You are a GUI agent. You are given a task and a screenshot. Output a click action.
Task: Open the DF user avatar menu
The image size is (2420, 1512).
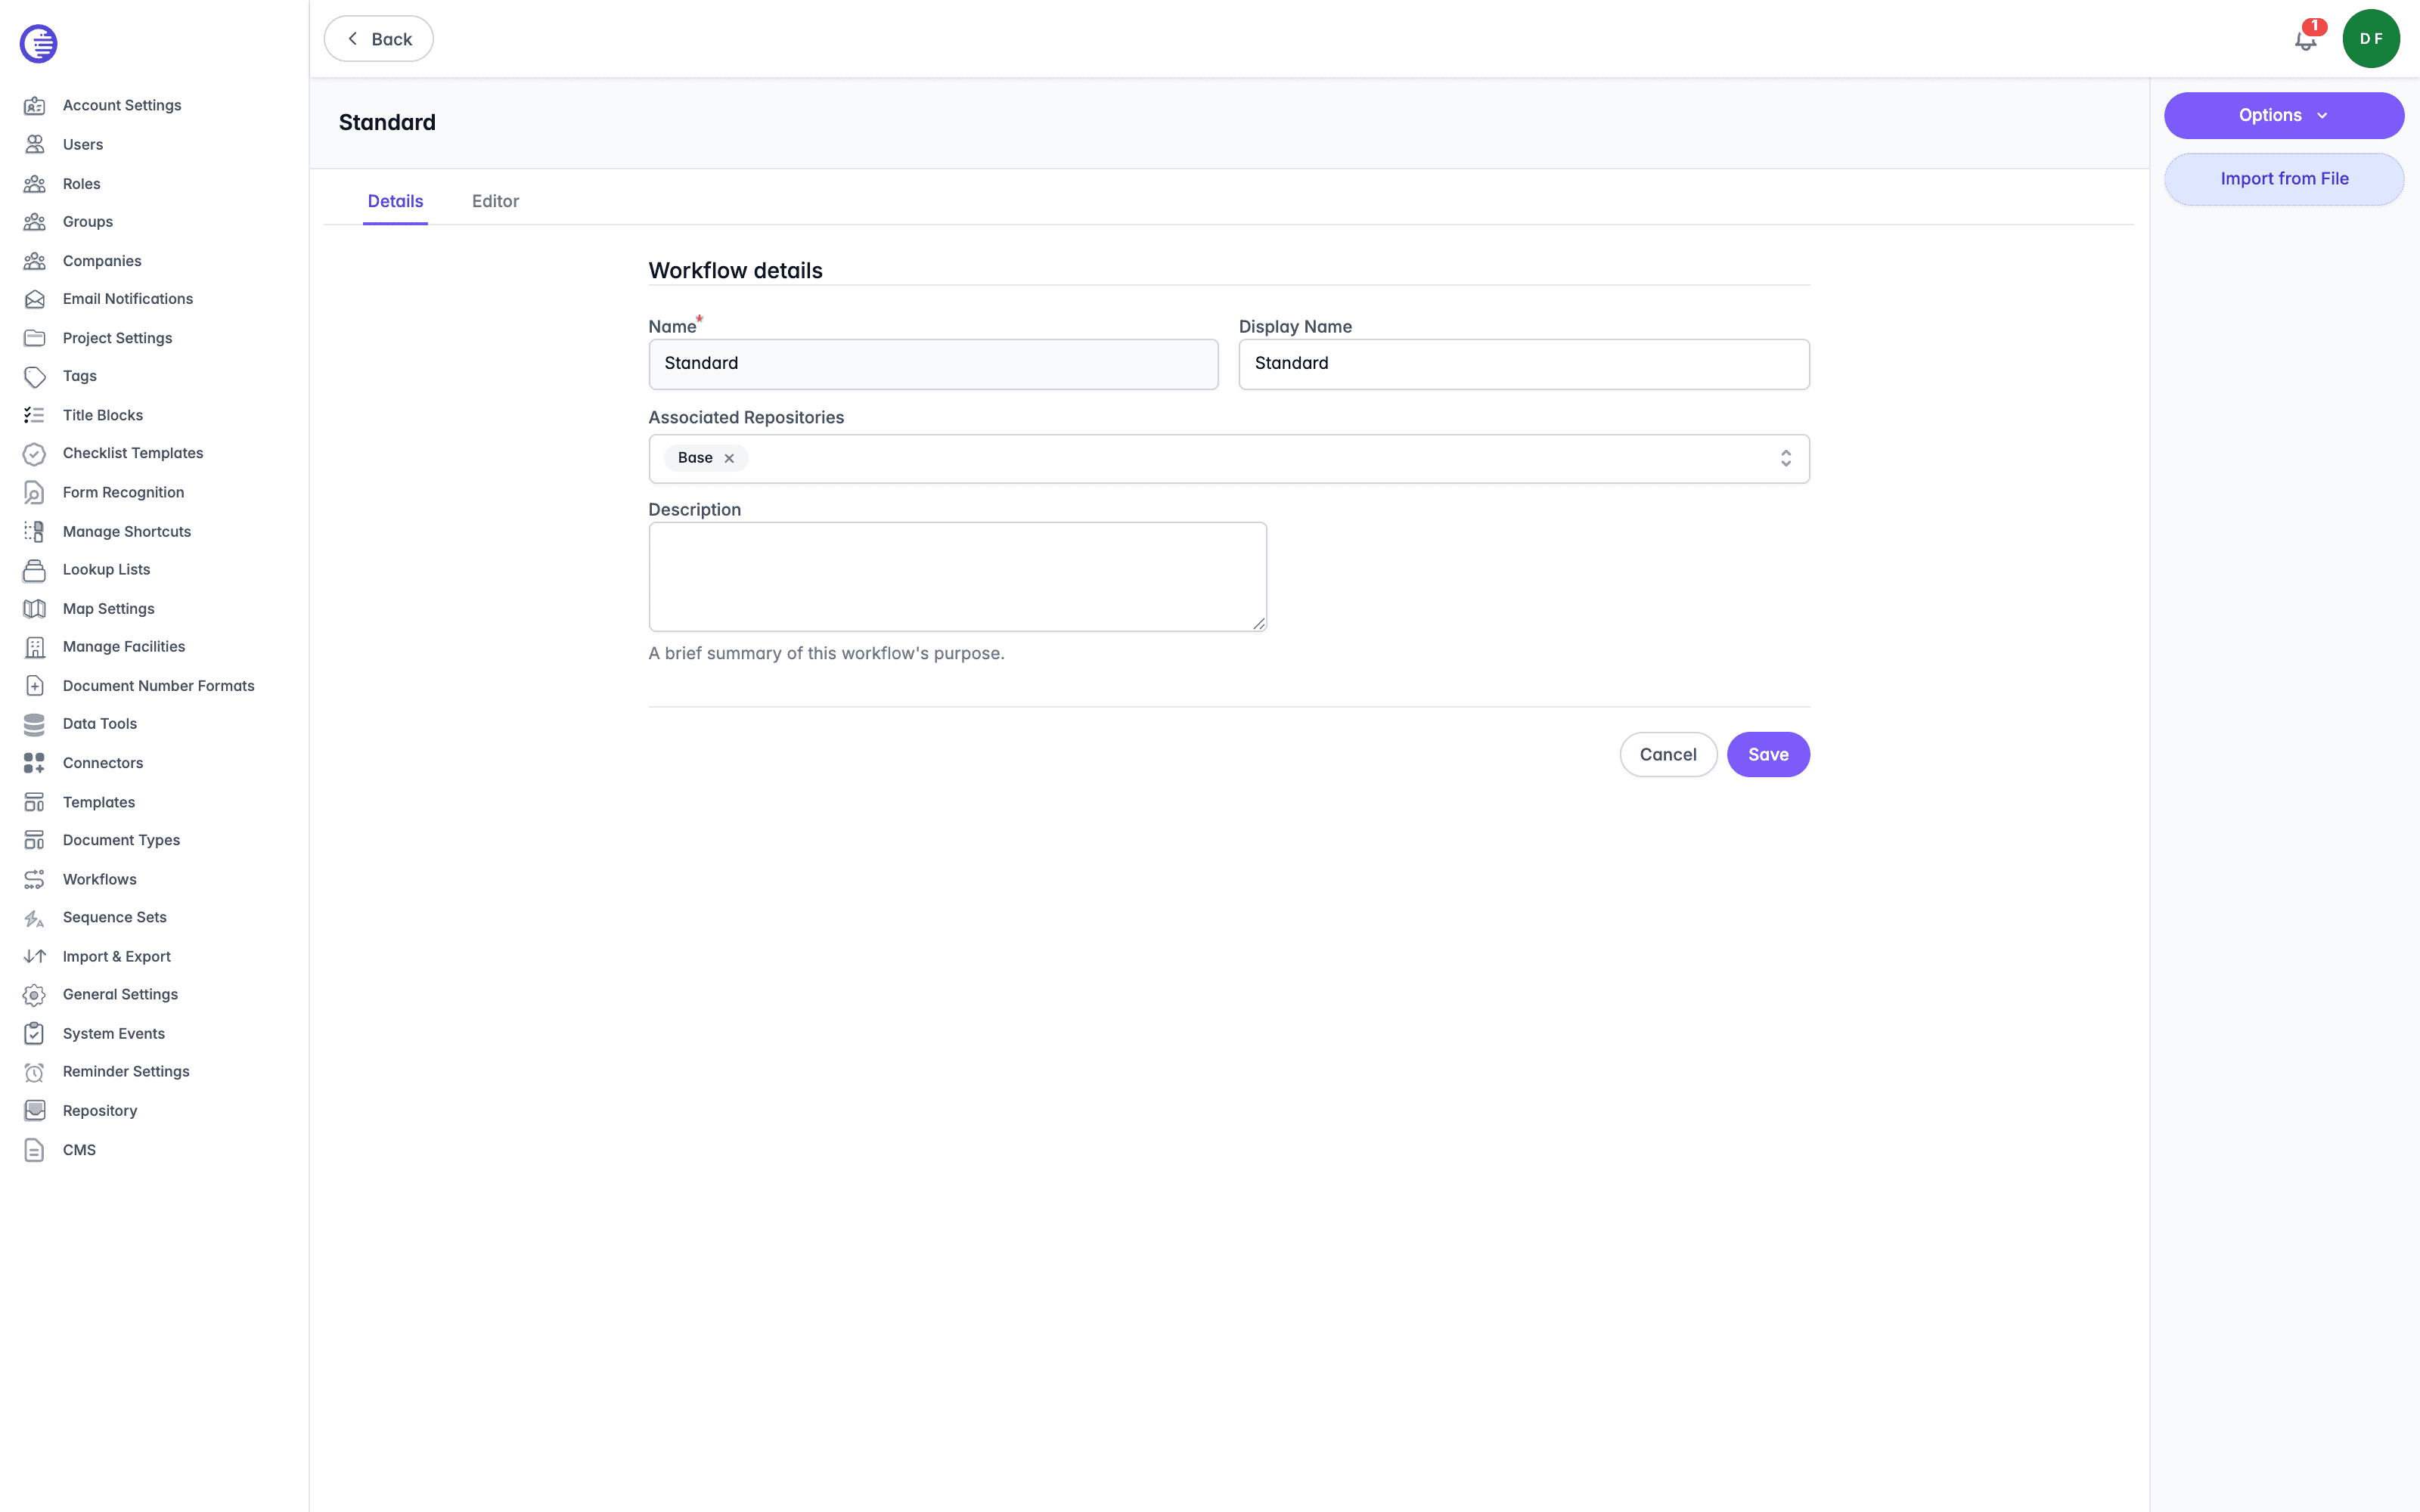tap(2371, 39)
